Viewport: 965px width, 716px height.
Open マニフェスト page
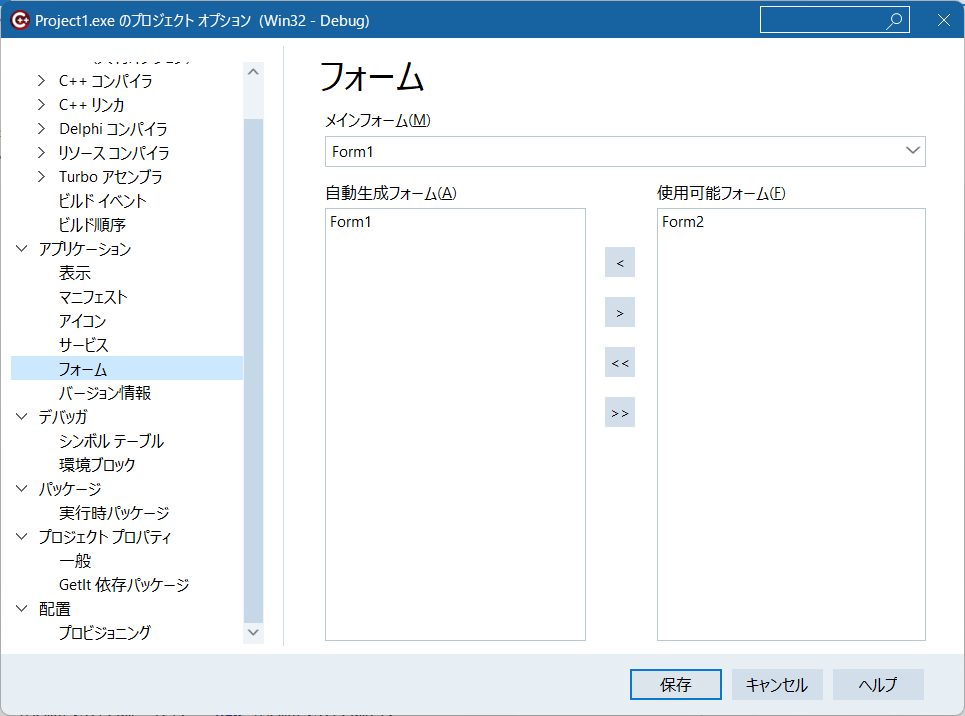click(x=93, y=297)
